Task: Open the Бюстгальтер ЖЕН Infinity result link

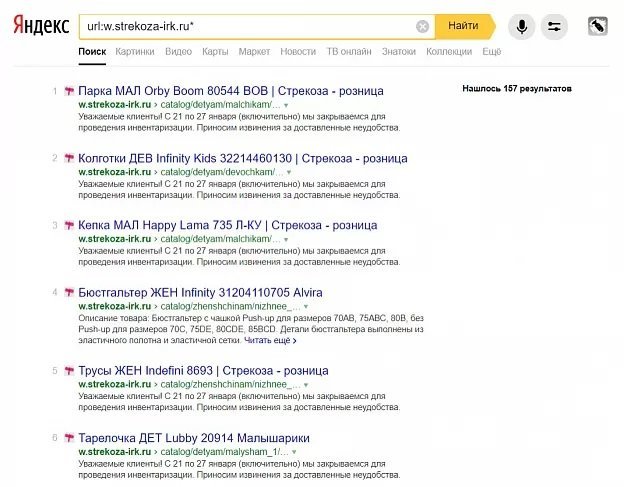Action: point(200,292)
